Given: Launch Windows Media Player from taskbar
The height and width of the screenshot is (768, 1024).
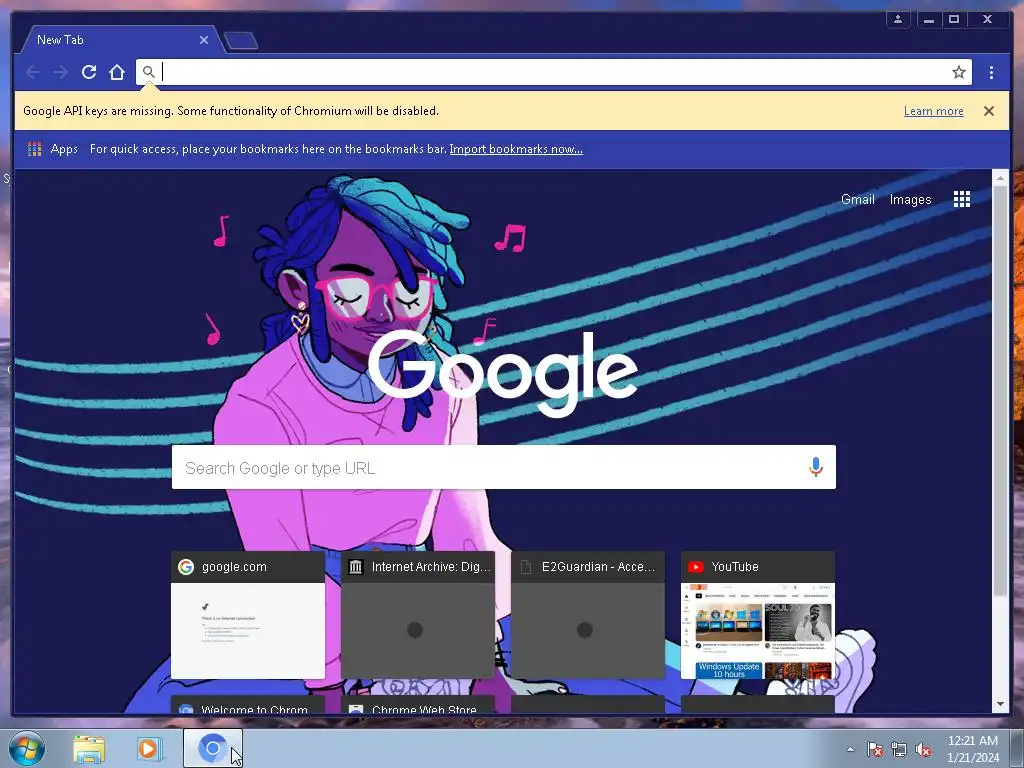Looking at the screenshot, I should point(150,749).
